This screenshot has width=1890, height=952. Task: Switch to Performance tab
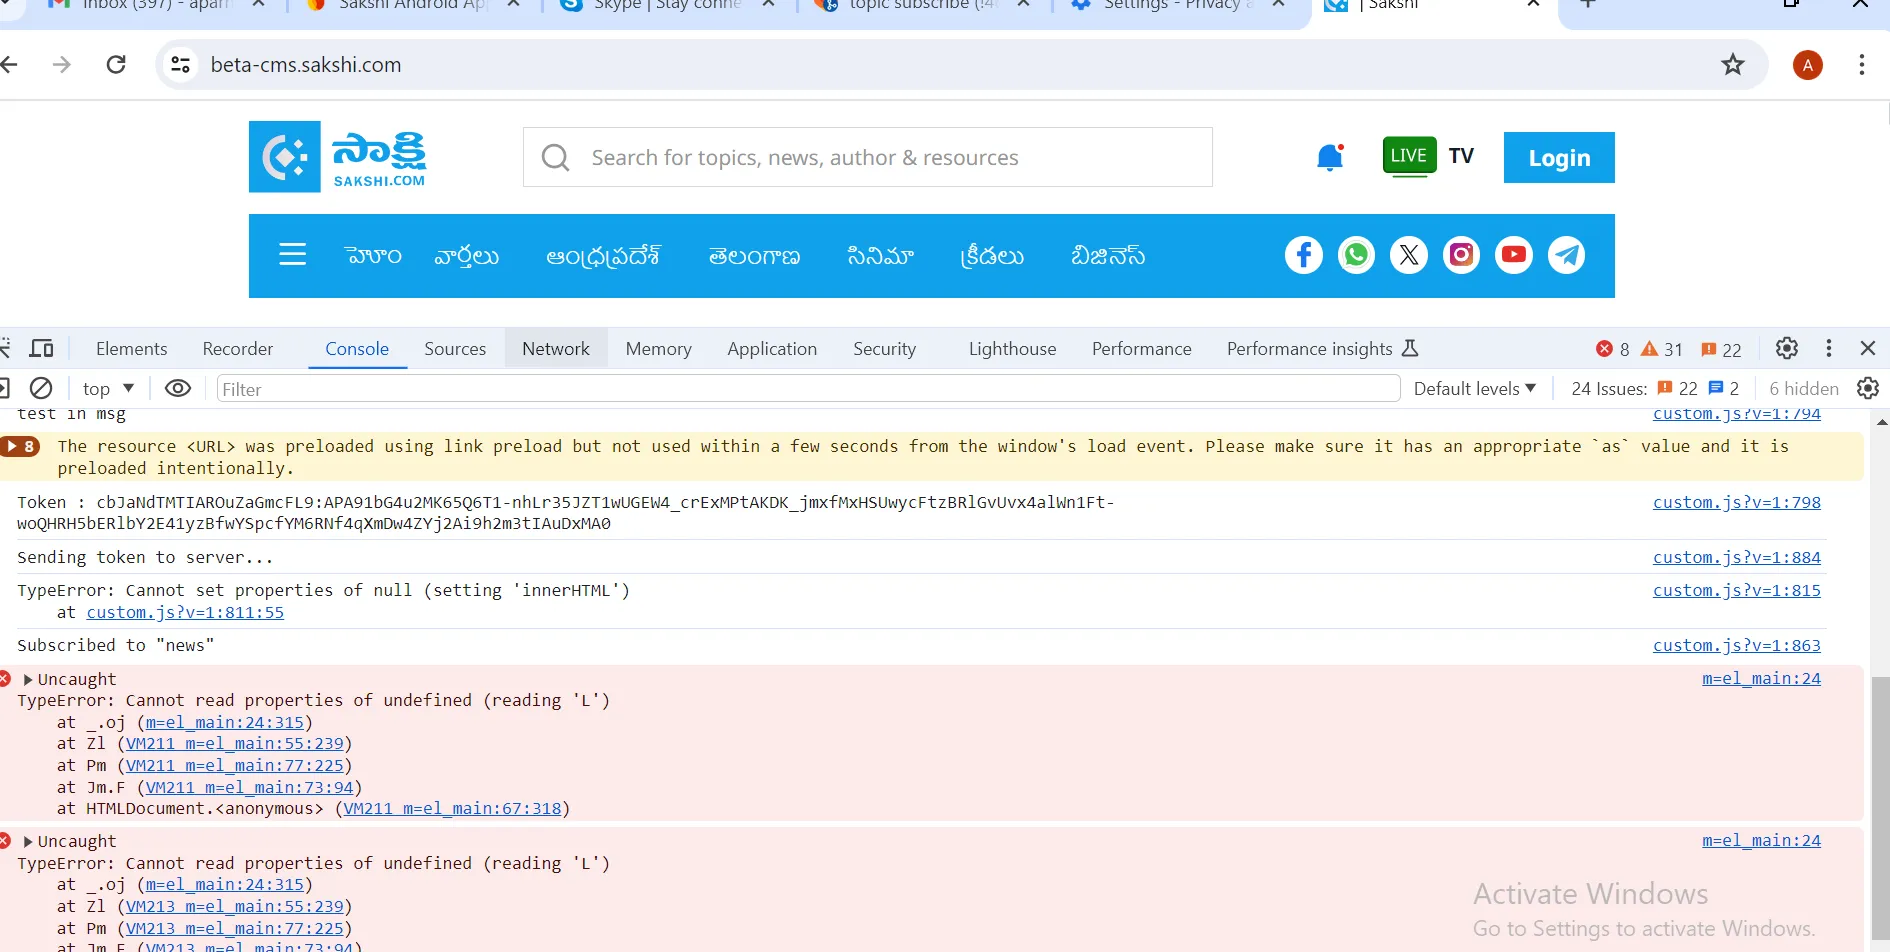point(1142,348)
